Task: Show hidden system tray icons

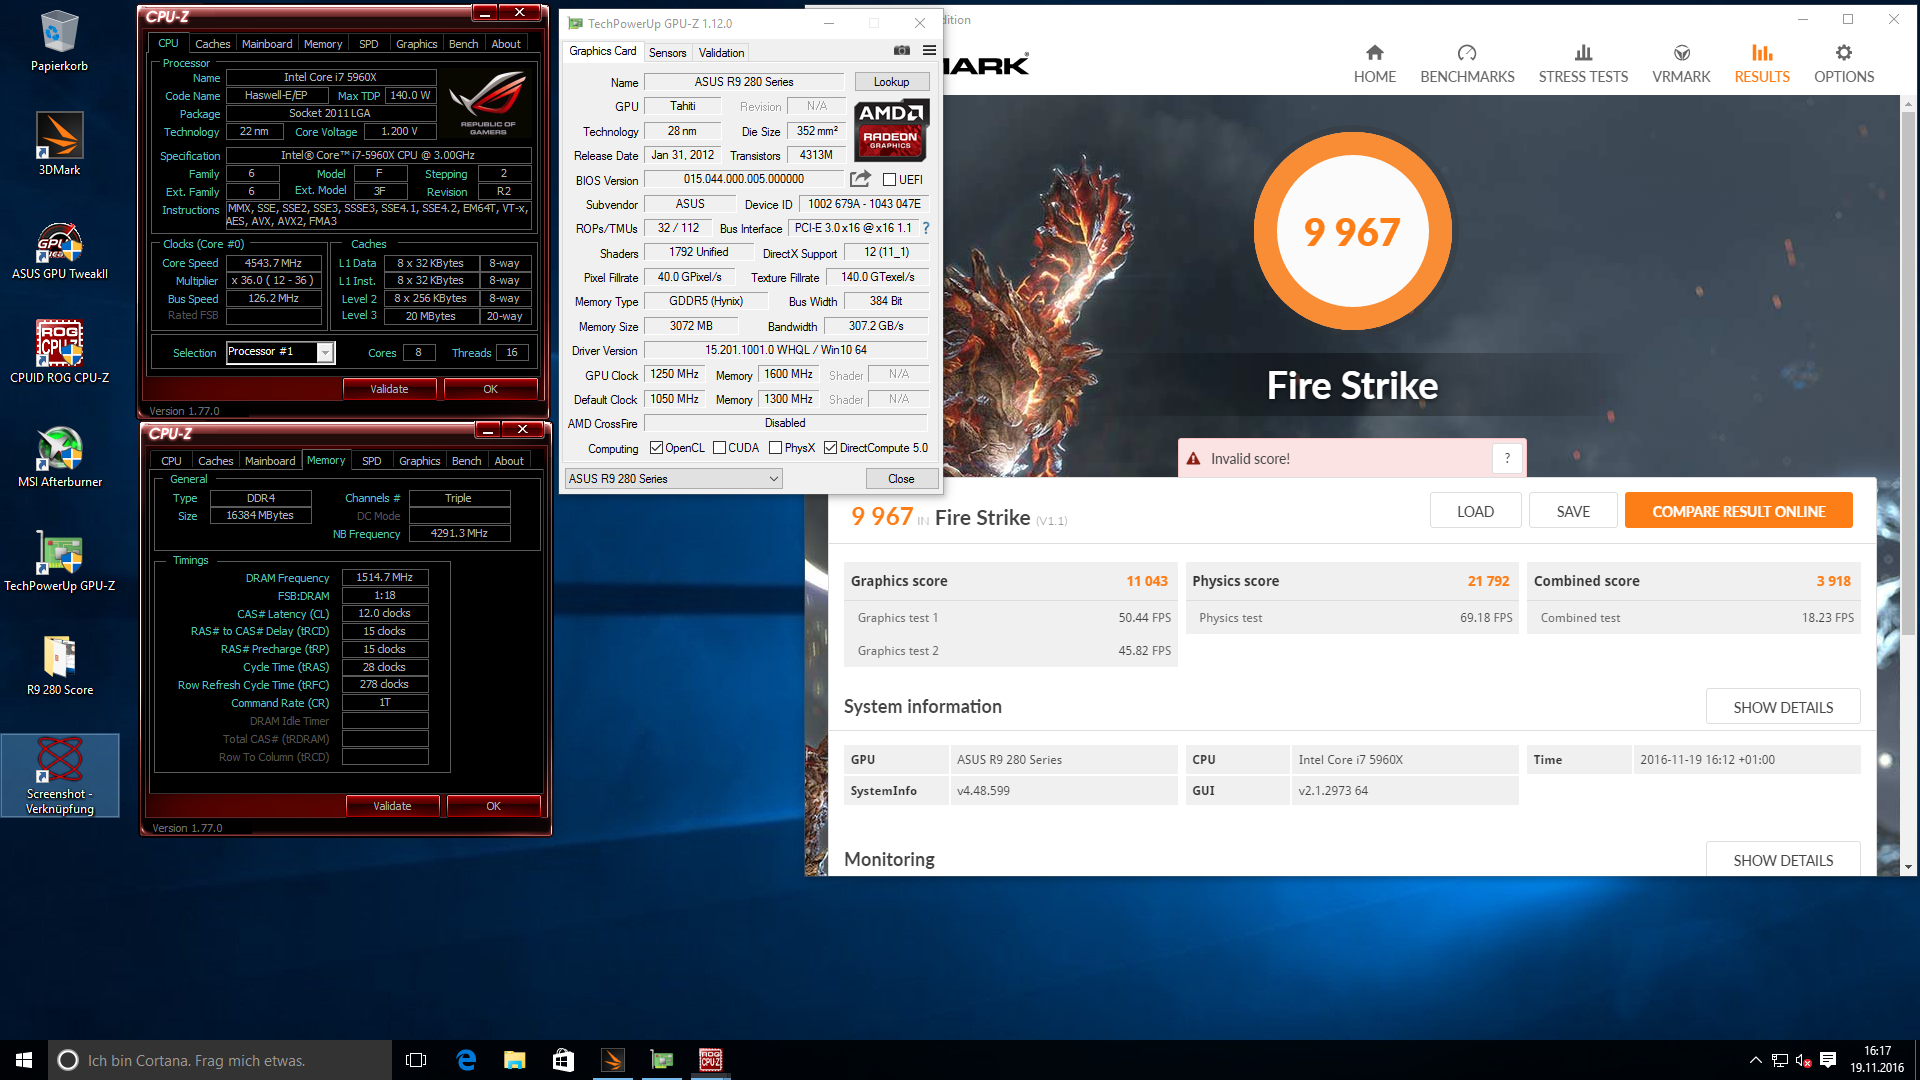Action: click(x=1755, y=1060)
